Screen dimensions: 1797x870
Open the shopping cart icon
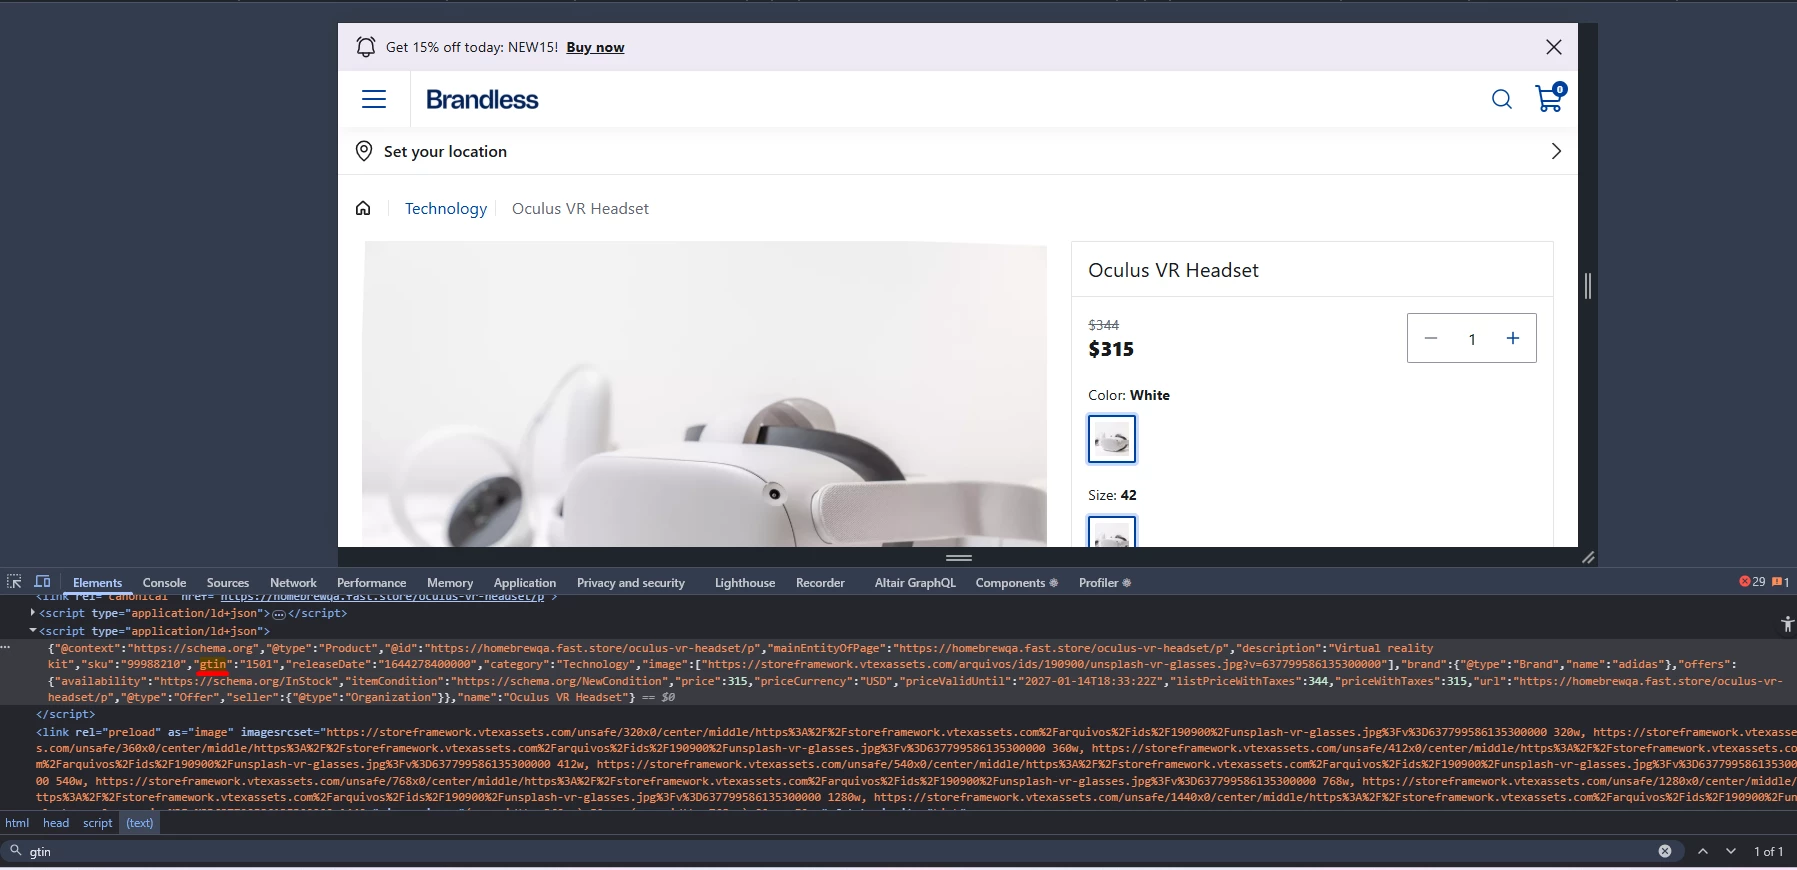tap(1549, 97)
